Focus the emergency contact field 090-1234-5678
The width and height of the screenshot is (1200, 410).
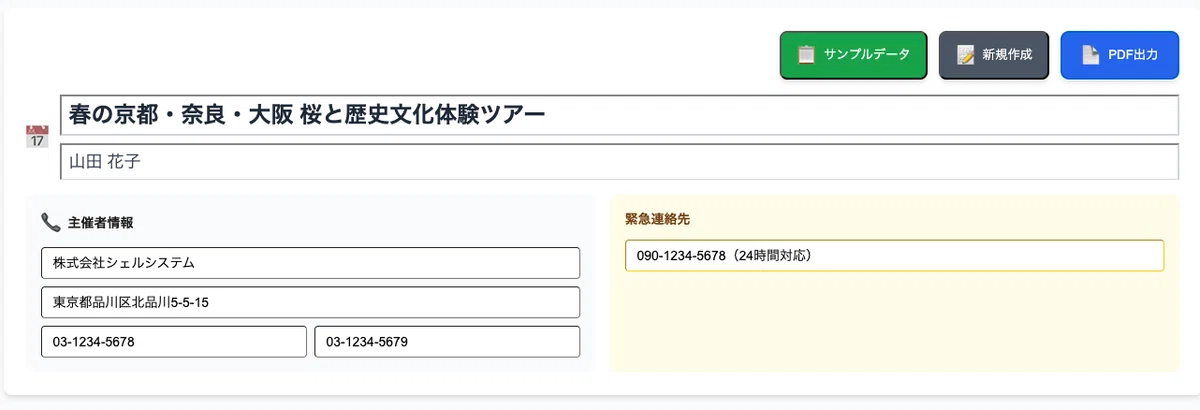(893, 256)
